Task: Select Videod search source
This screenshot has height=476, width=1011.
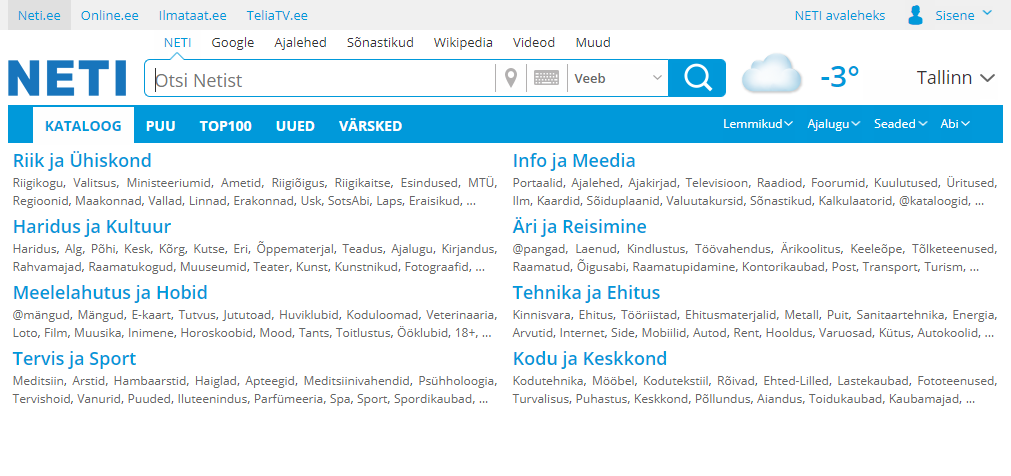Action: tap(533, 43)
